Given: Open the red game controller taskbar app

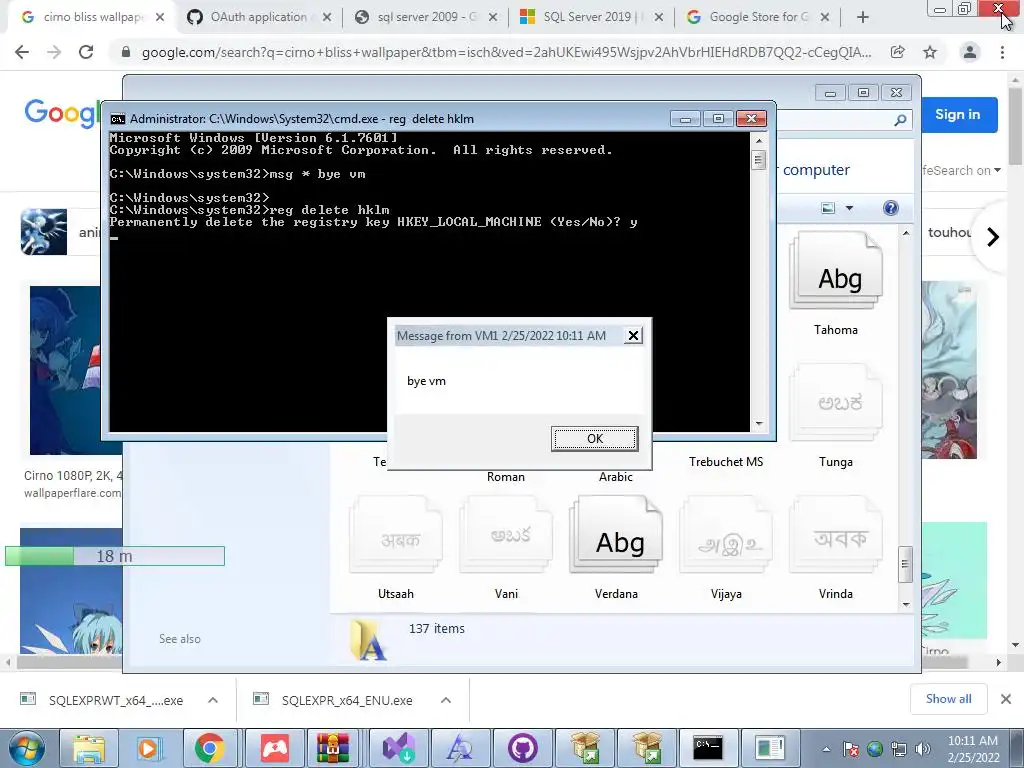Looking at the screenshot, I should point(274,748).
